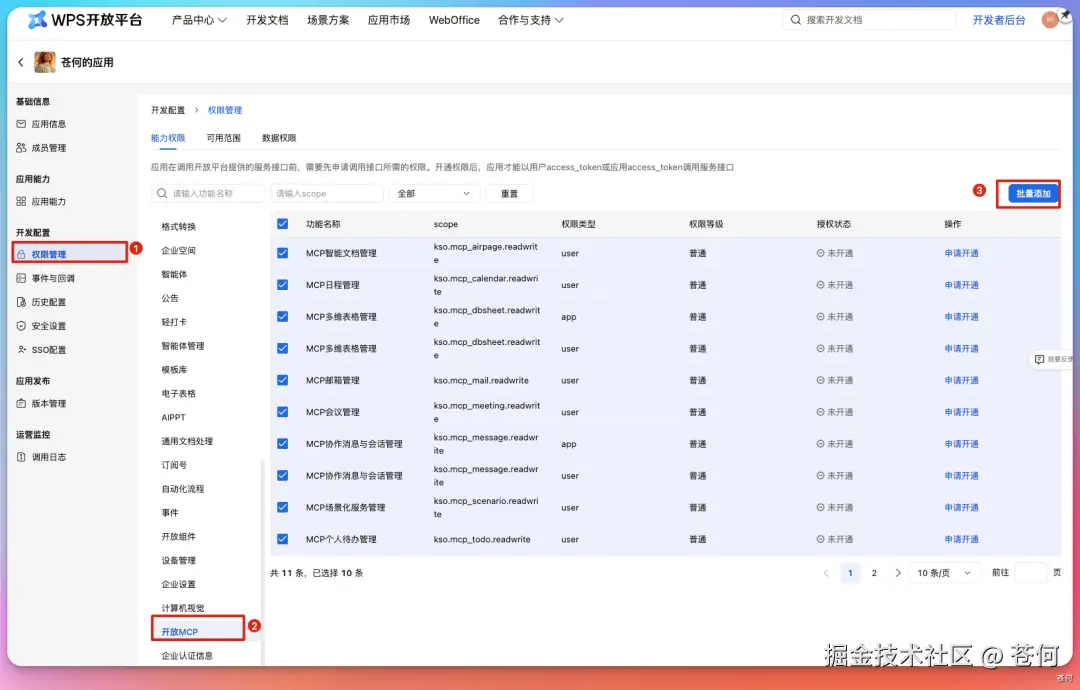
Task: Uncheck the MCP智能文档管理 row checkbox
Action: [282, 253]
